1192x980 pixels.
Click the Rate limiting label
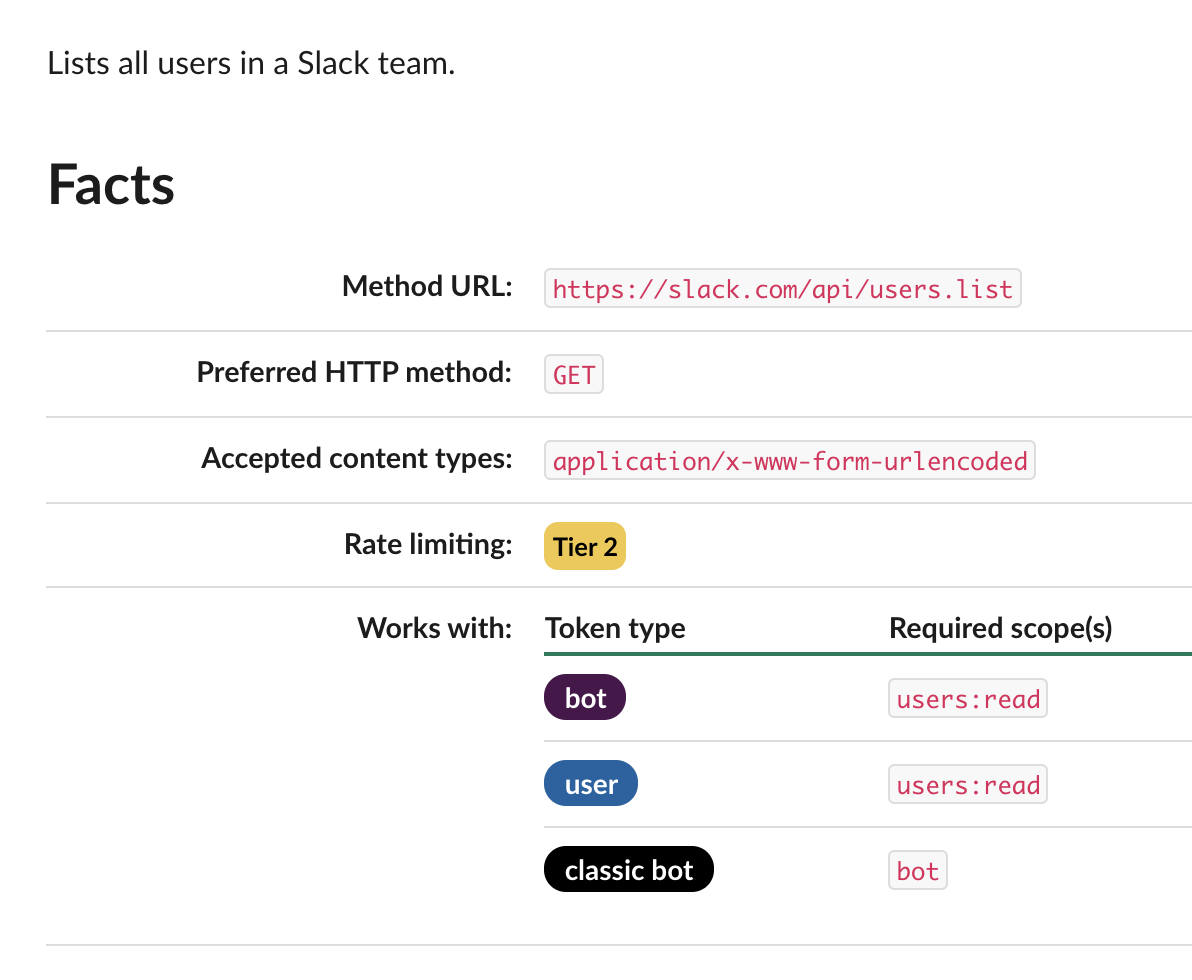point(428,544)
